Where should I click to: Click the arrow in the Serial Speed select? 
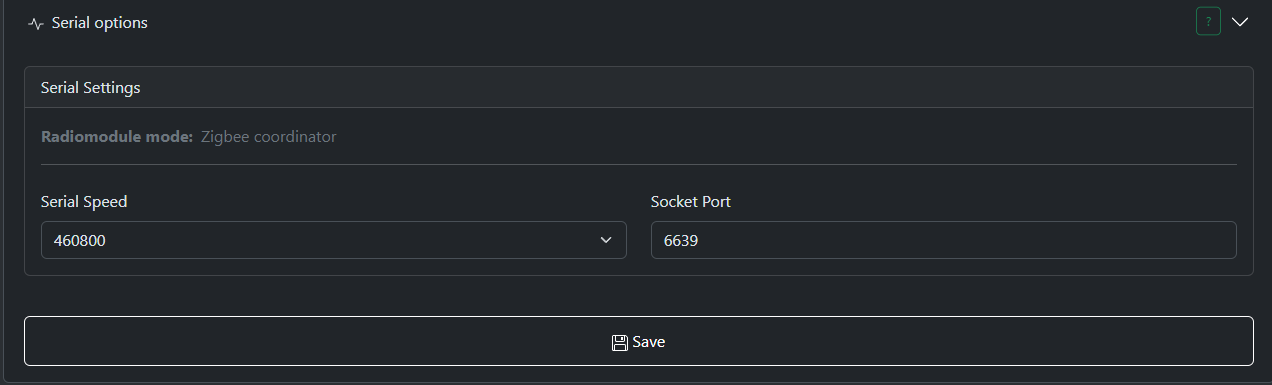[605, 240]
